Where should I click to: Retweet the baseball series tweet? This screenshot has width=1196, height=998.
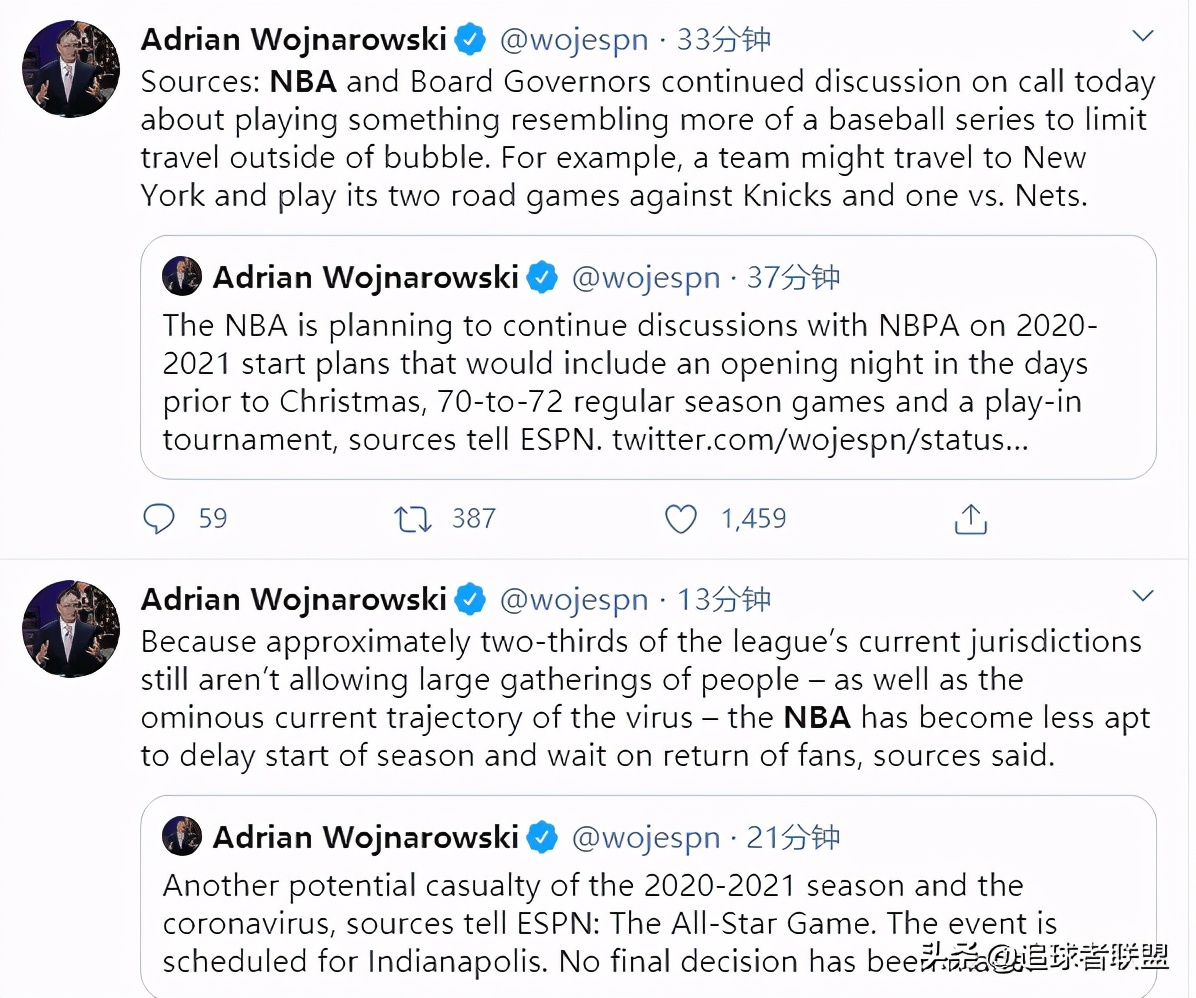pyautogui.click(x=413, y=519)
